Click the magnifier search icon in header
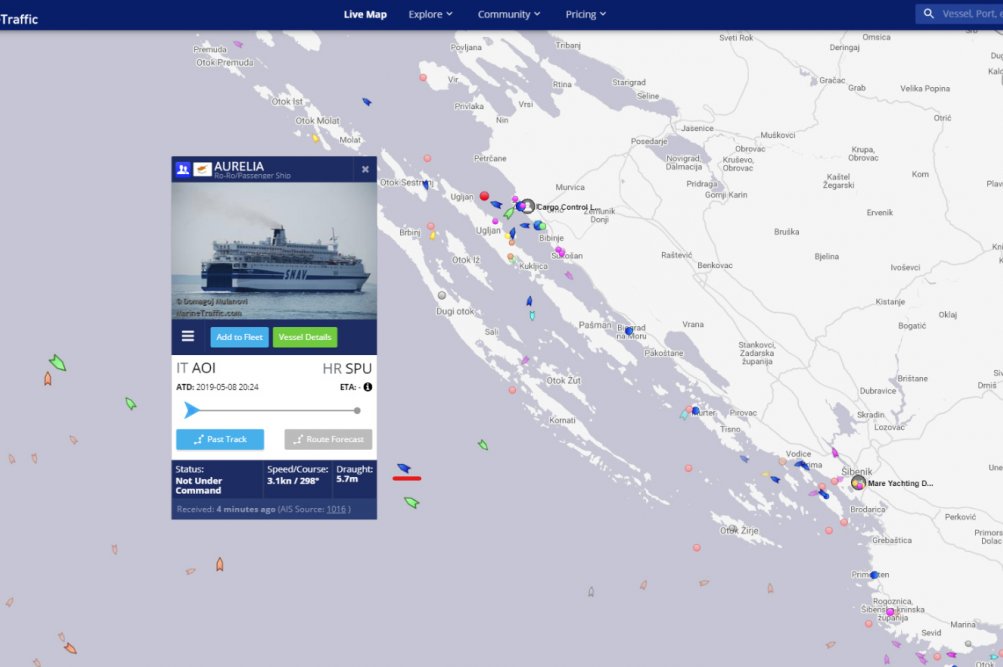This screenshot has width=1003, height=667. coord(928,13)
